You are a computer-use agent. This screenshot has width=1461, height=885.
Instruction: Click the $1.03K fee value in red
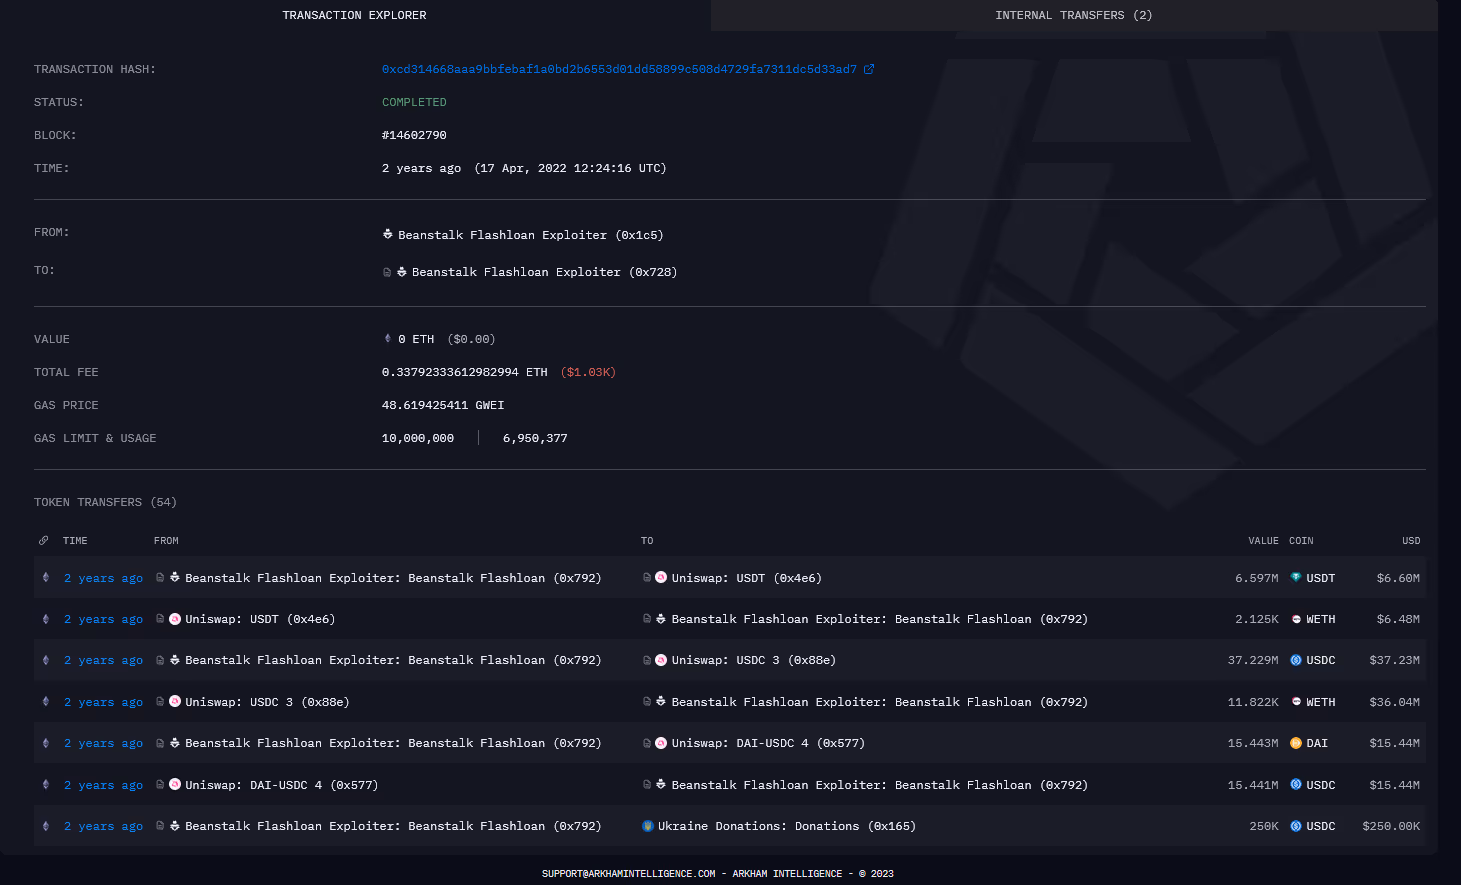[588, 371]
